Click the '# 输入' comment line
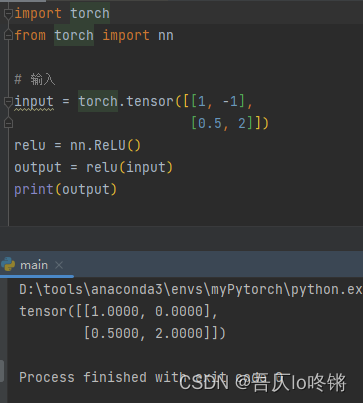The image size is (363, 403). [x=35, y=80]
